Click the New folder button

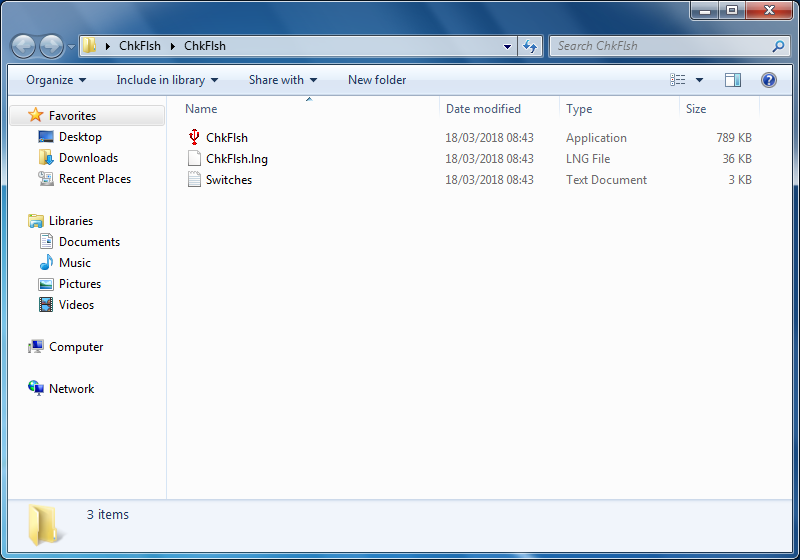(377, 80)
